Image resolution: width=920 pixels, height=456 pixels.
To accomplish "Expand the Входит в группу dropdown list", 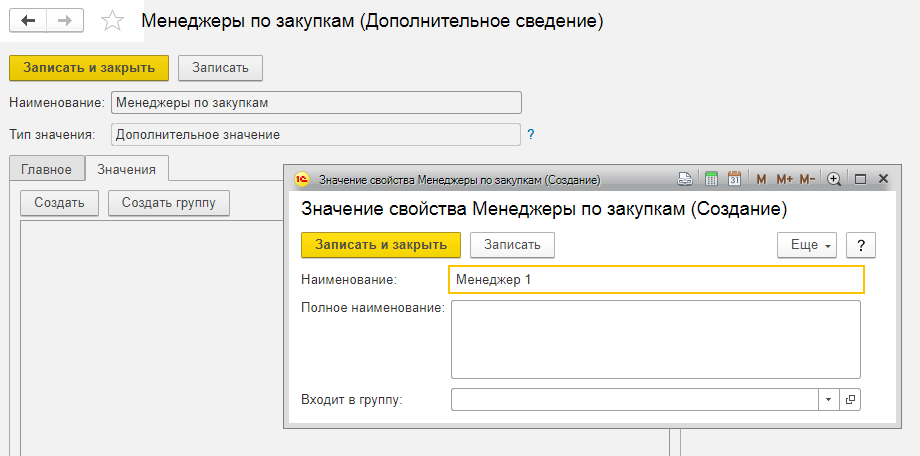I will [x=829, y=399].
